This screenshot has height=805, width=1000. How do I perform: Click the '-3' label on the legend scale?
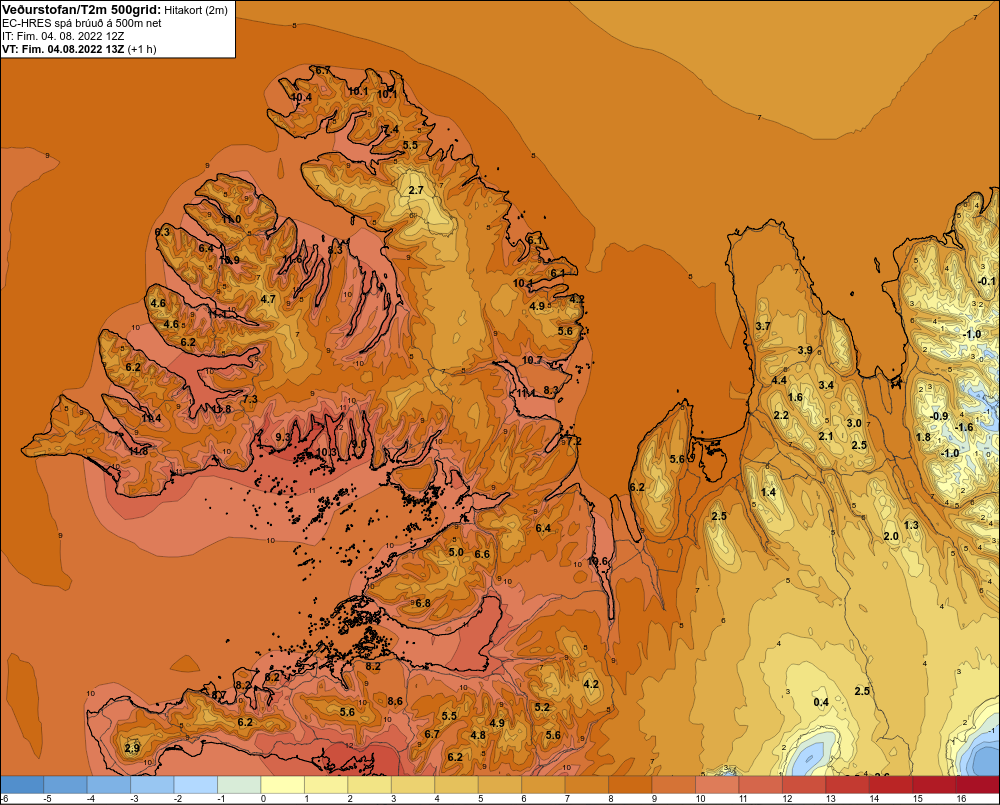coord(134,799)
